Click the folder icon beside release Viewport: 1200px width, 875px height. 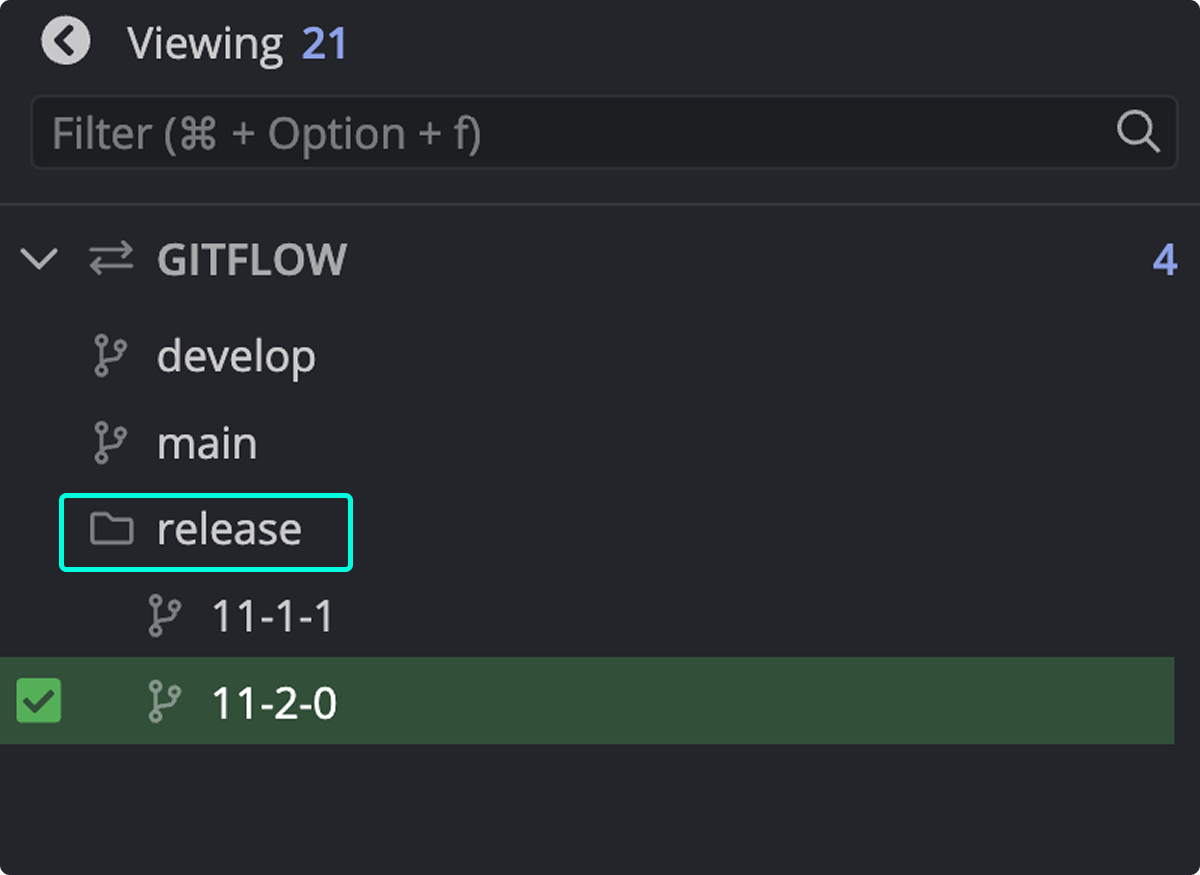pos(110,531)
